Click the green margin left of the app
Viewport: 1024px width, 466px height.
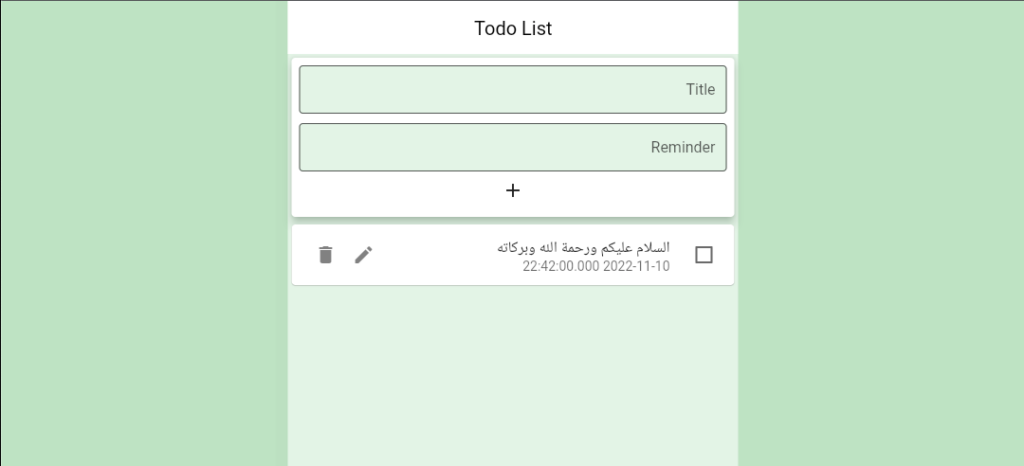[x=144, y=233]
